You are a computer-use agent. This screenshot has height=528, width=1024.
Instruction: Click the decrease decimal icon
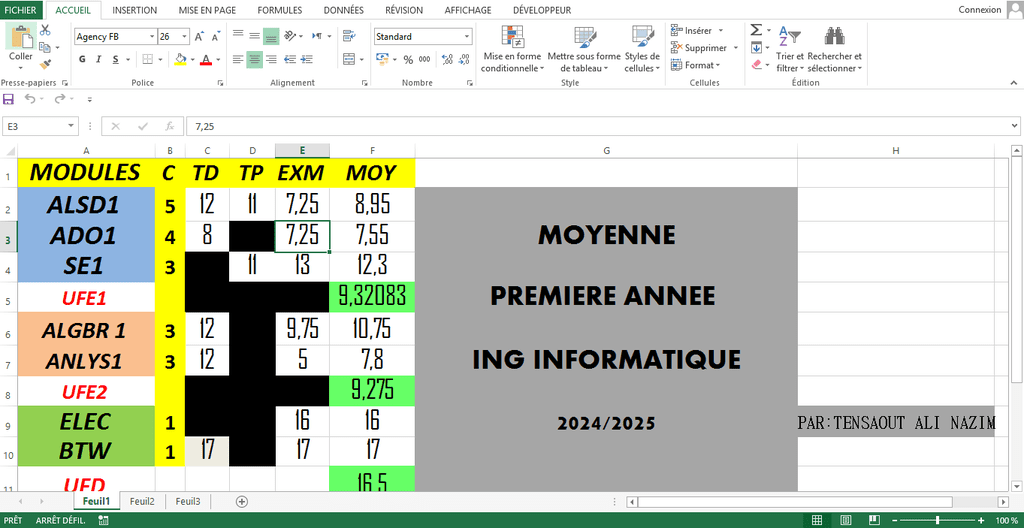point(464,59)
